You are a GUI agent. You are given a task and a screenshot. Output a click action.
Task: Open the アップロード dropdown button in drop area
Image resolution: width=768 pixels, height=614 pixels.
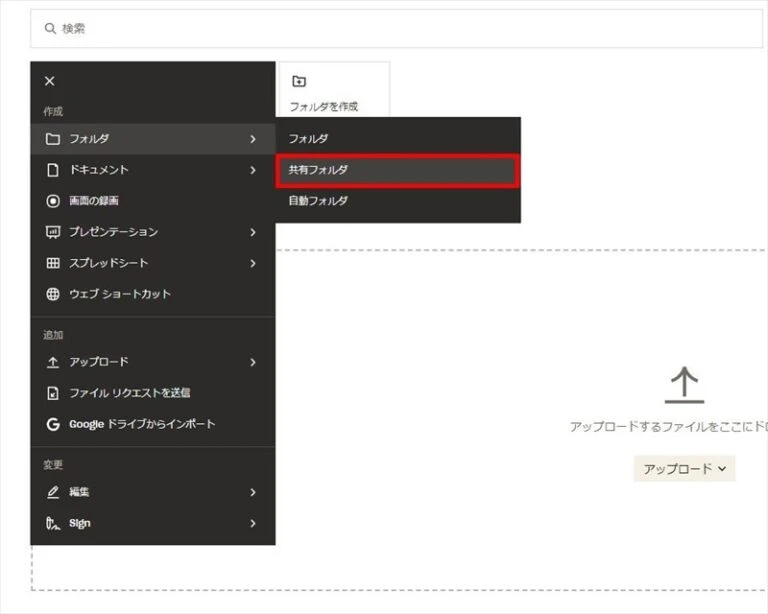coord(684,469)
